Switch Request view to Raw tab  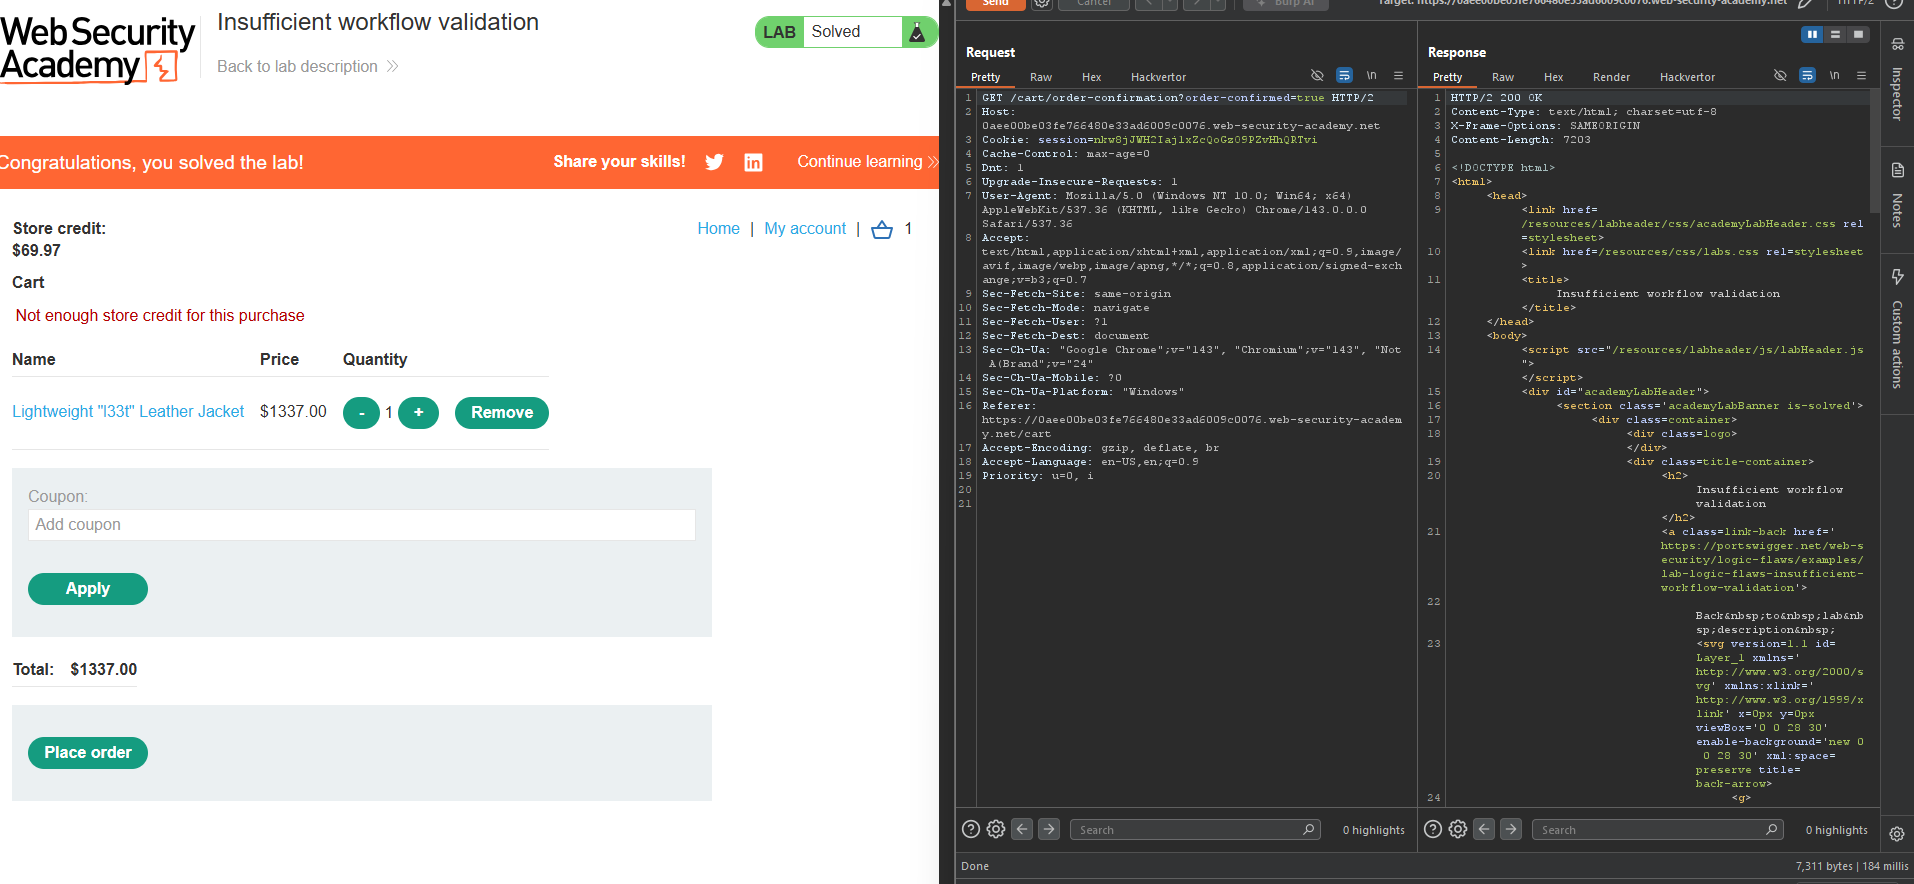tap(1041, 77)
